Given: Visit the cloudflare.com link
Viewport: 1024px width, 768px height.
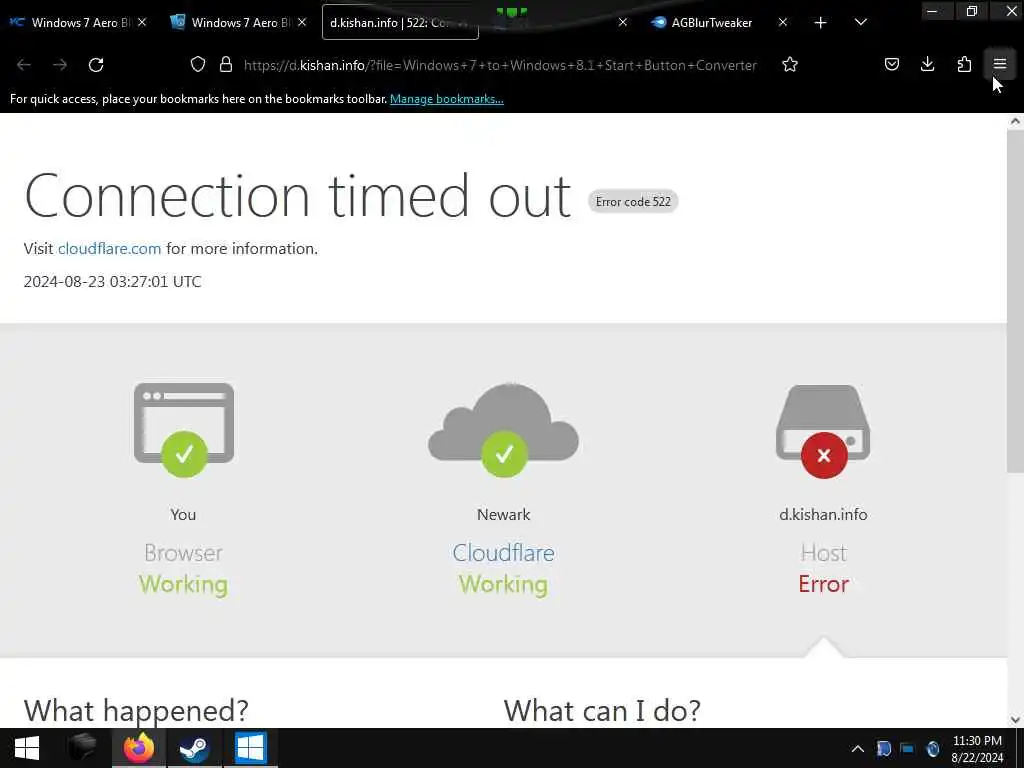Looking at the screenshot, I should (x=109, y=249).
